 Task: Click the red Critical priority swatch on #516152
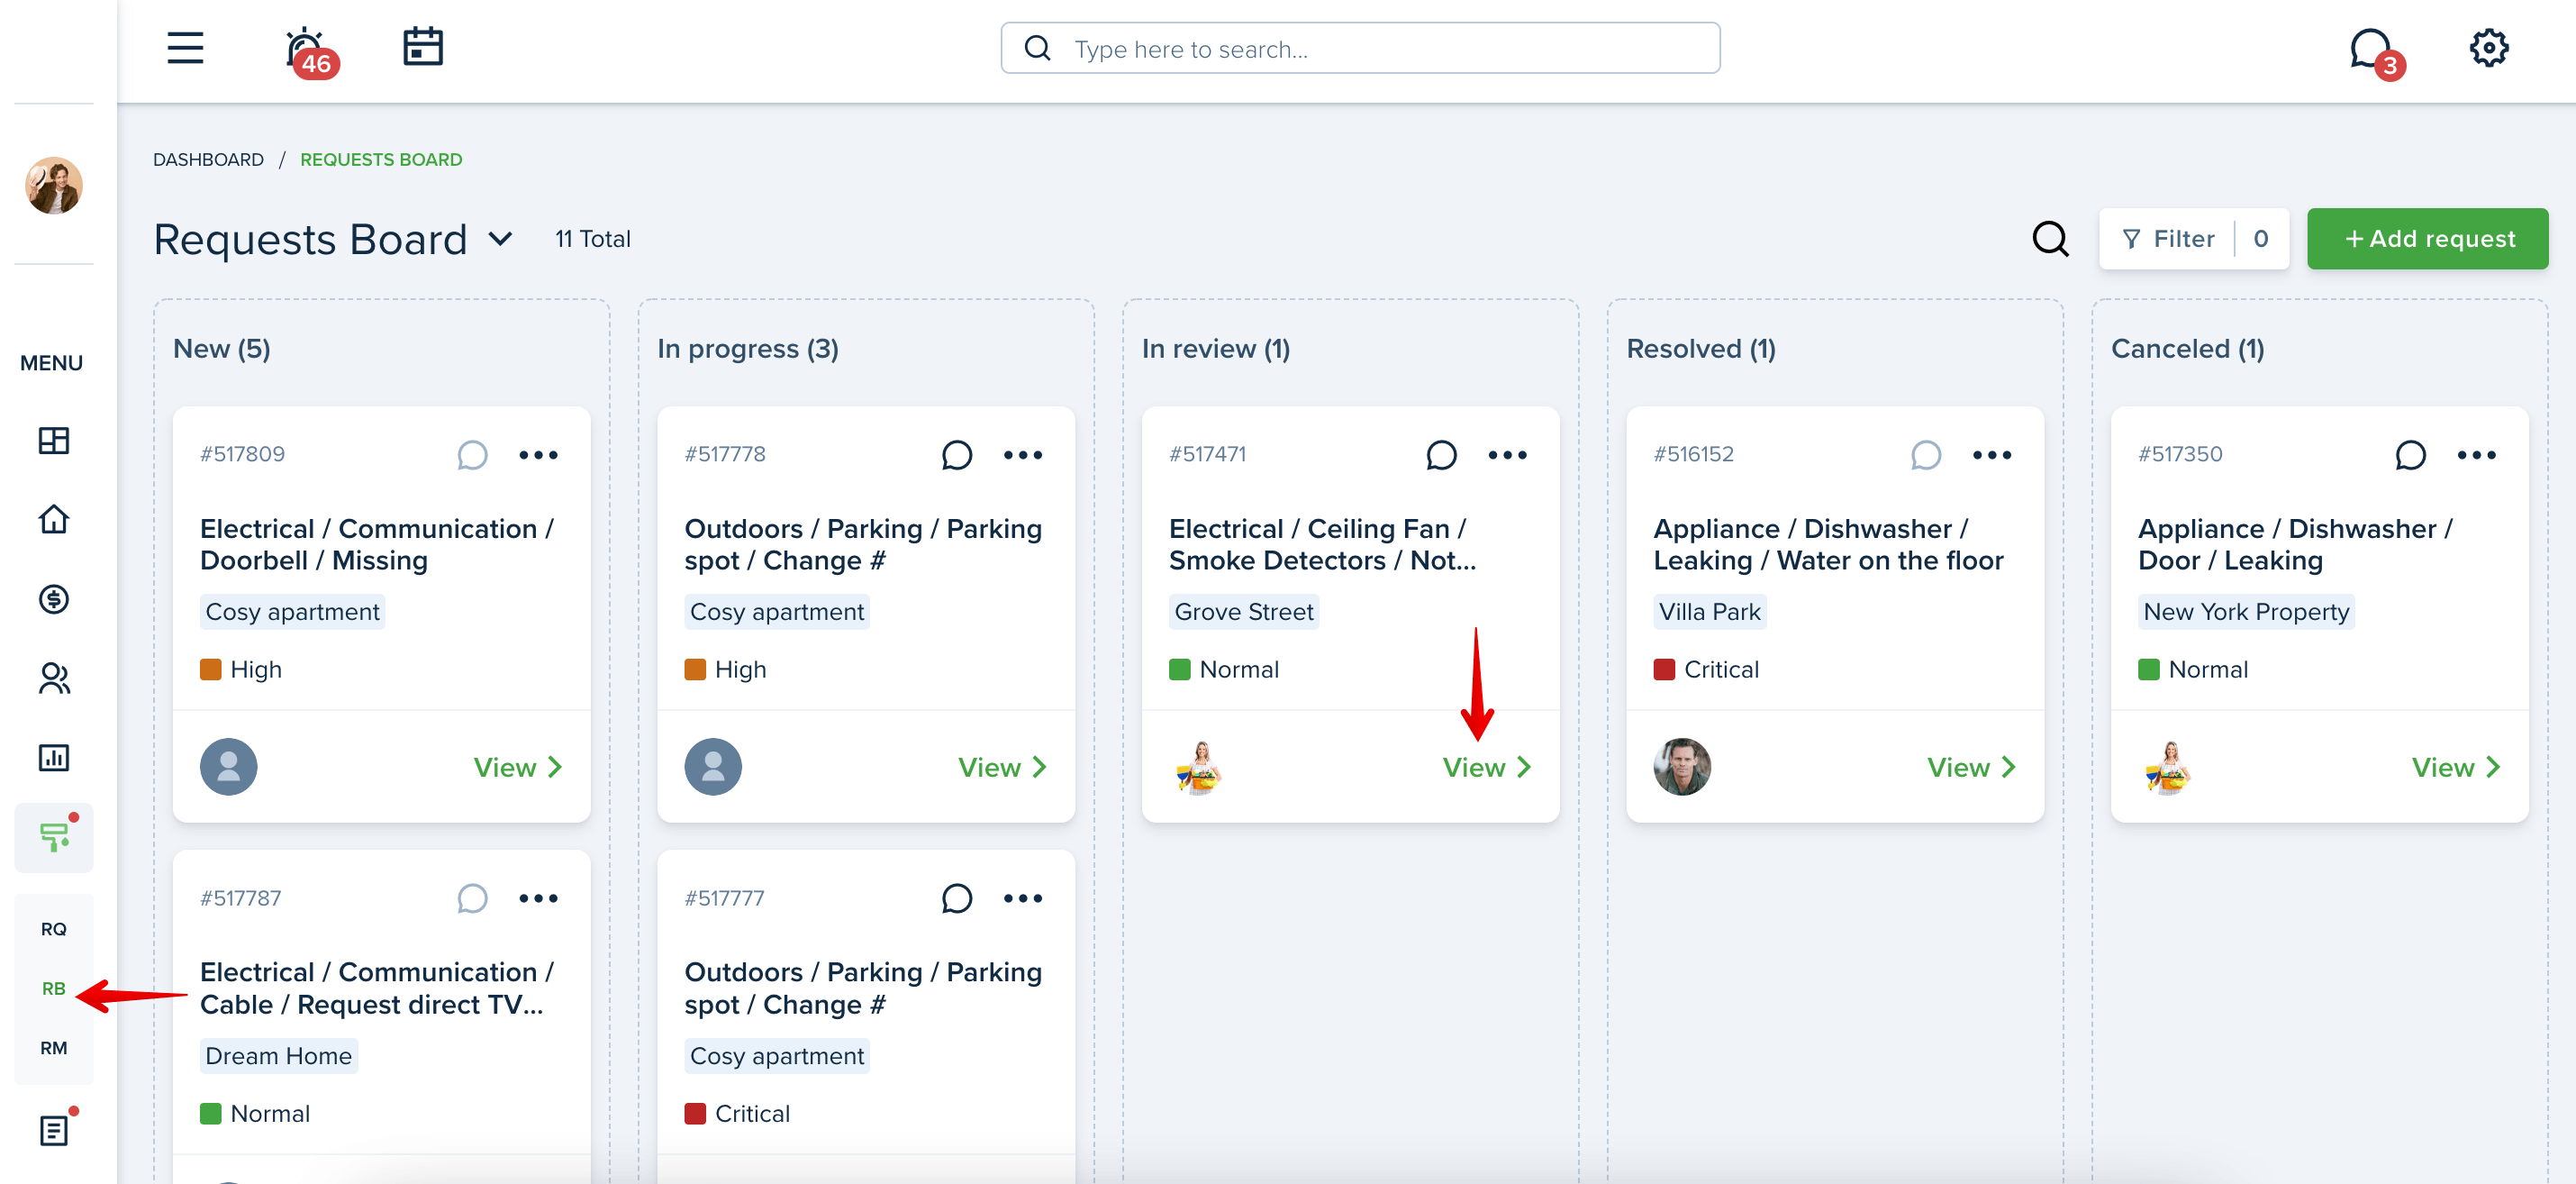pos(1664,669)
